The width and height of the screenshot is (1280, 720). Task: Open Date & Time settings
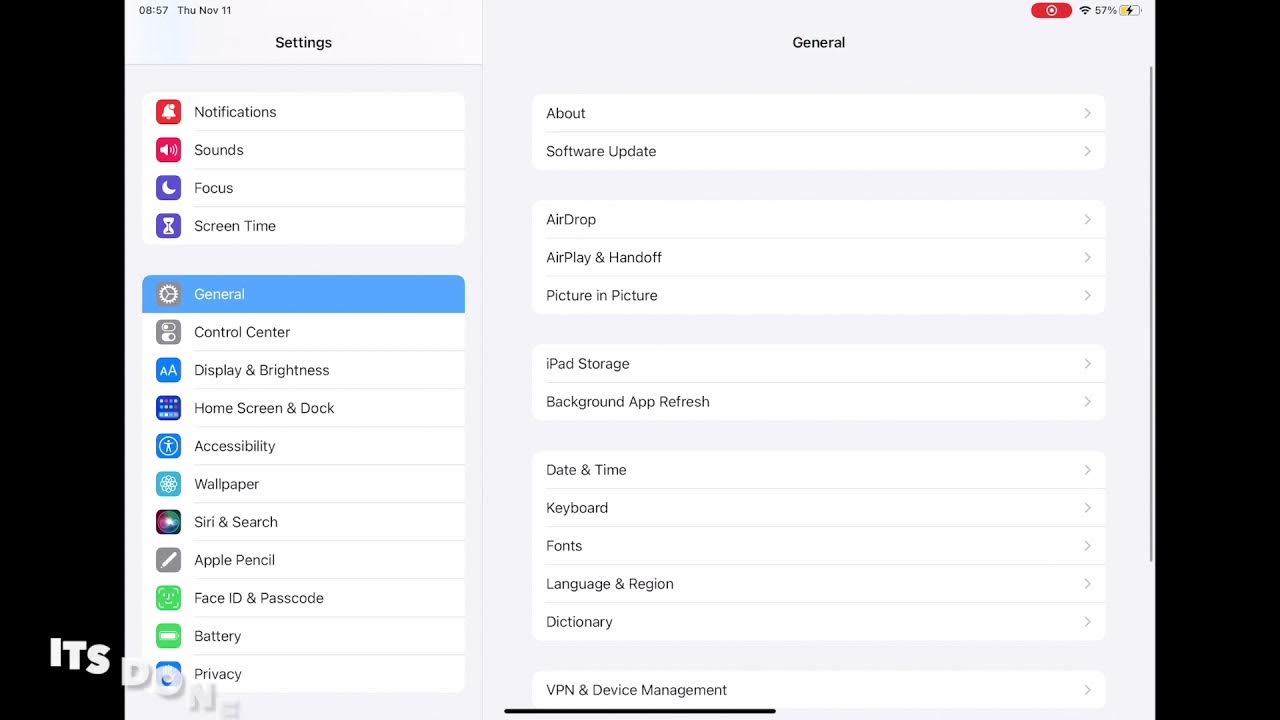[x=818, y=470]
